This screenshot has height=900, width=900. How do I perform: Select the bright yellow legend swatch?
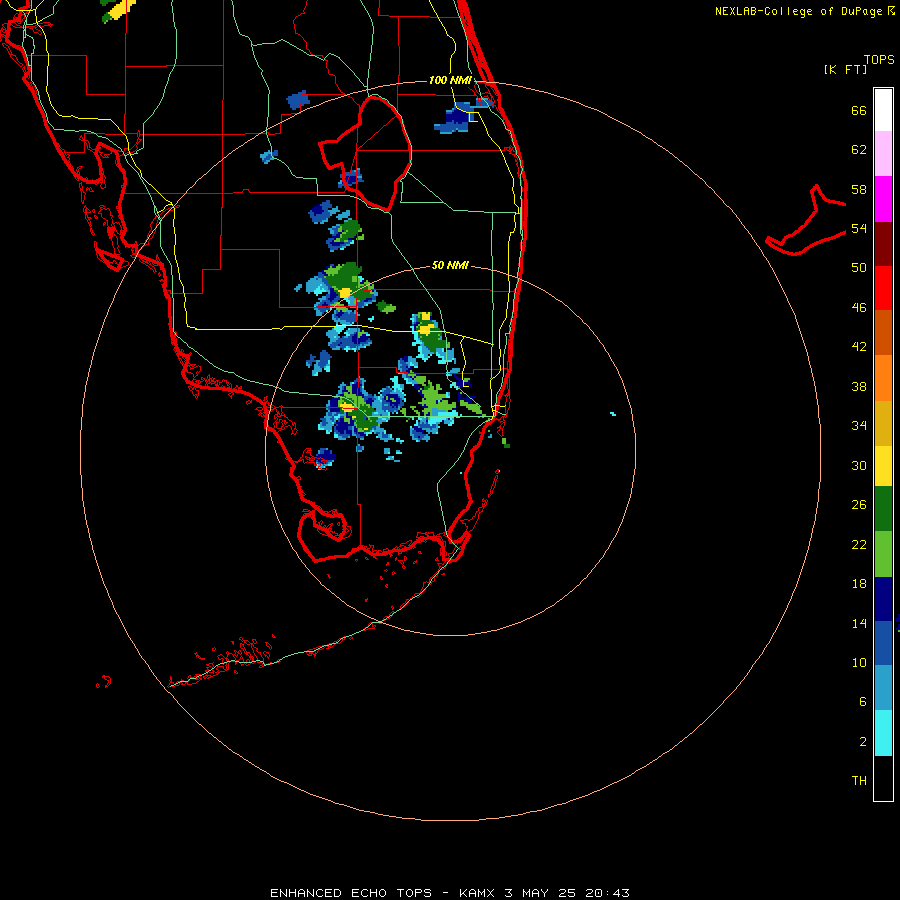coord(883,465)
